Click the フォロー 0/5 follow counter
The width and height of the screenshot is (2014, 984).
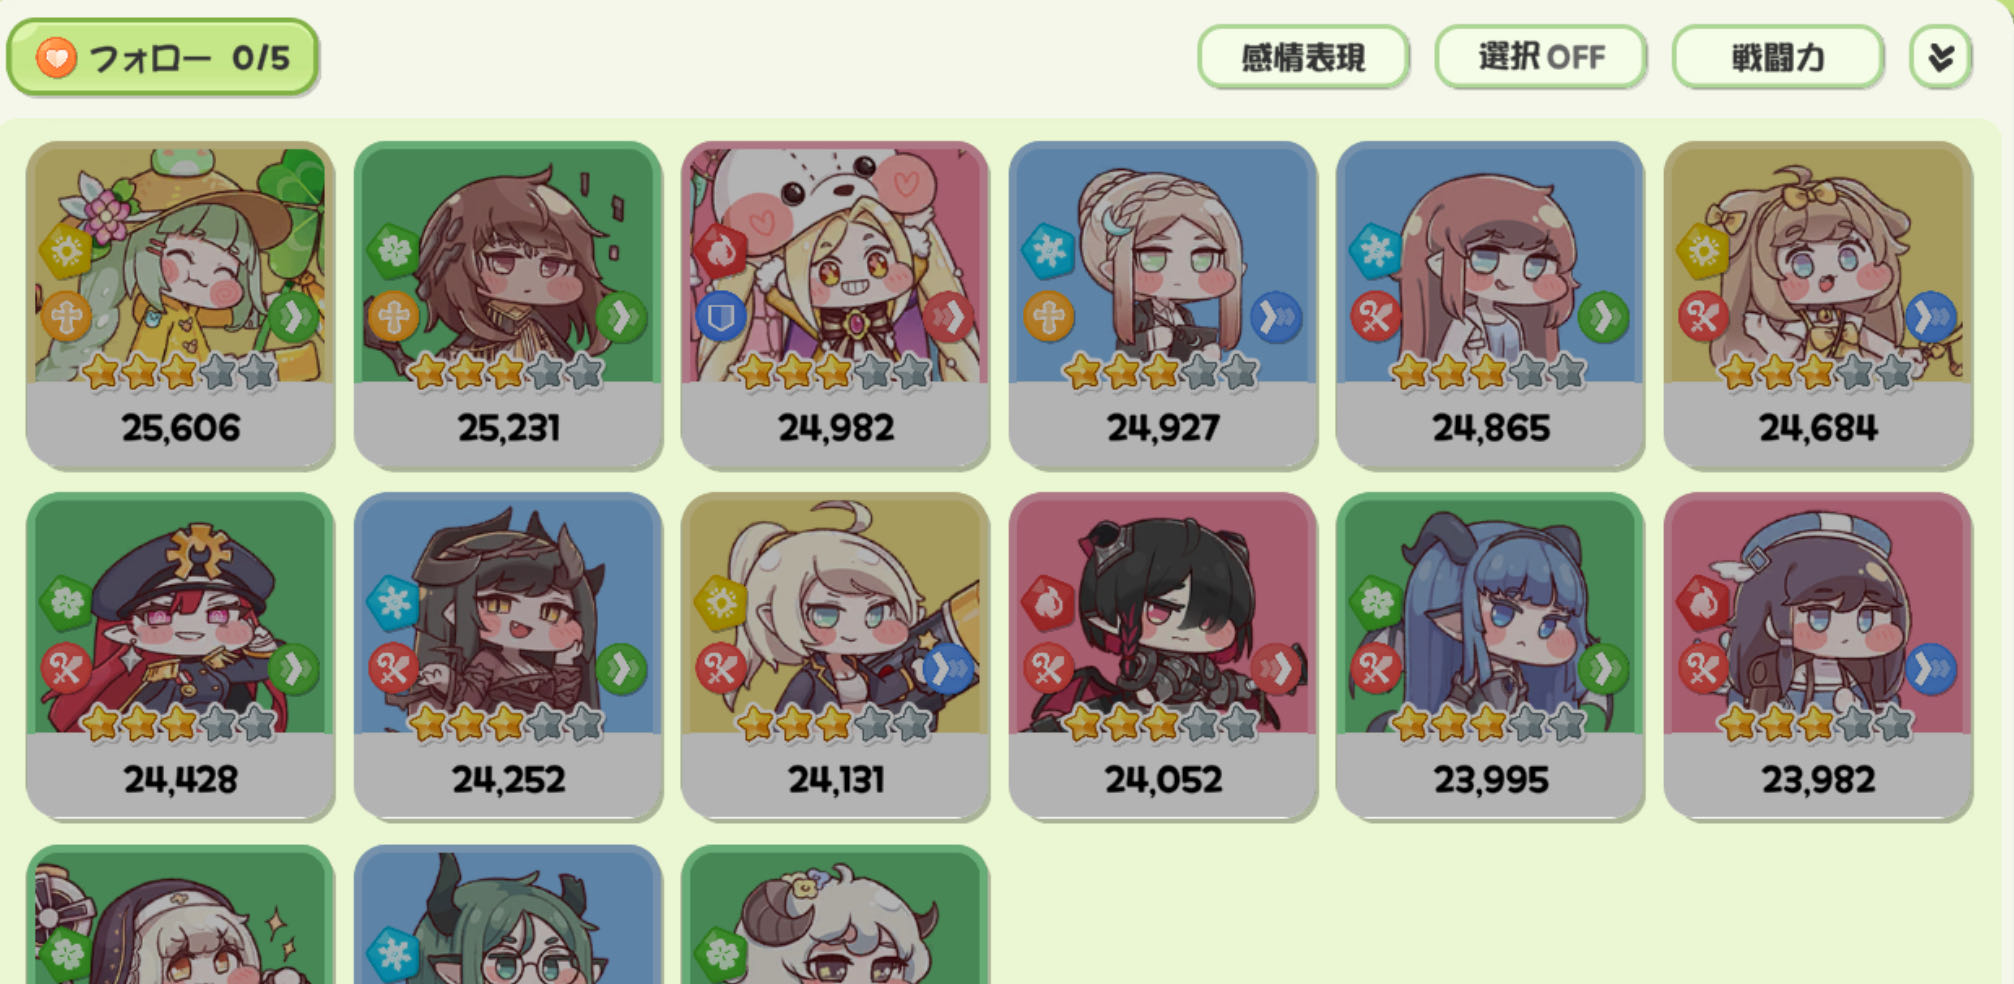pyautogui.click(x=163, y=58)
